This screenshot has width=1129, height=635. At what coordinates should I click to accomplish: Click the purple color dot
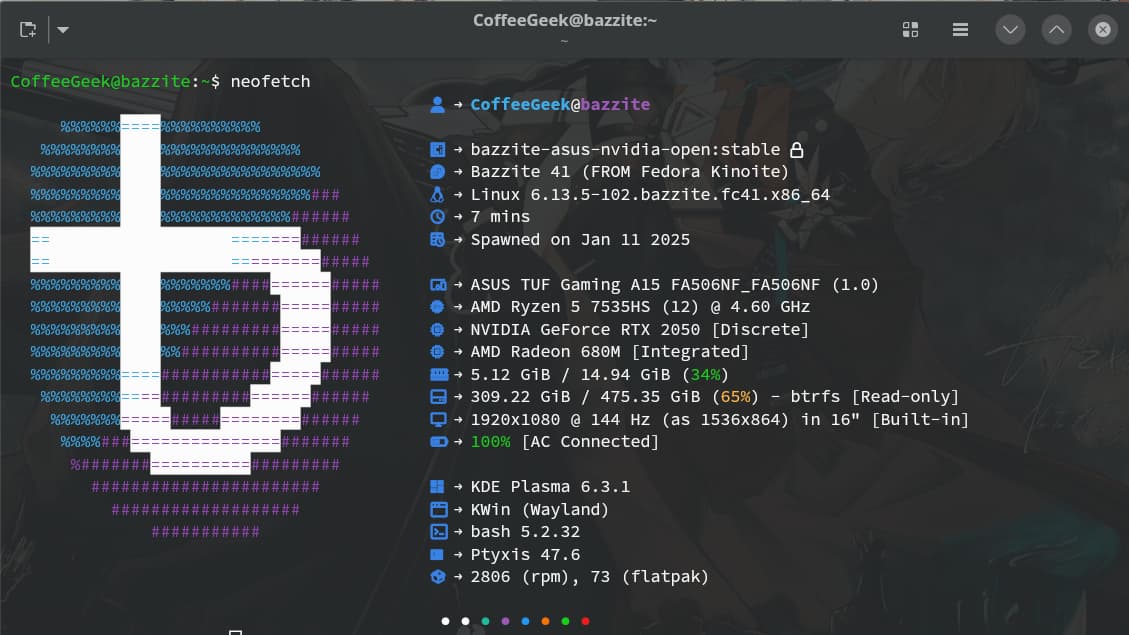505,621
